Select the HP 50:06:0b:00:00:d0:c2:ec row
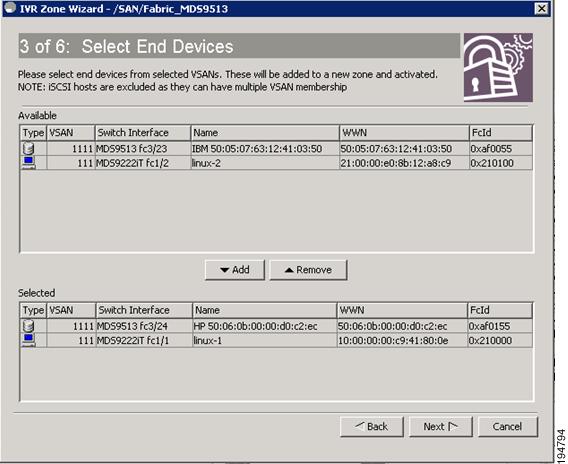Image resolution: width=568 pixels, height=464 pixels. click(276, 326)
